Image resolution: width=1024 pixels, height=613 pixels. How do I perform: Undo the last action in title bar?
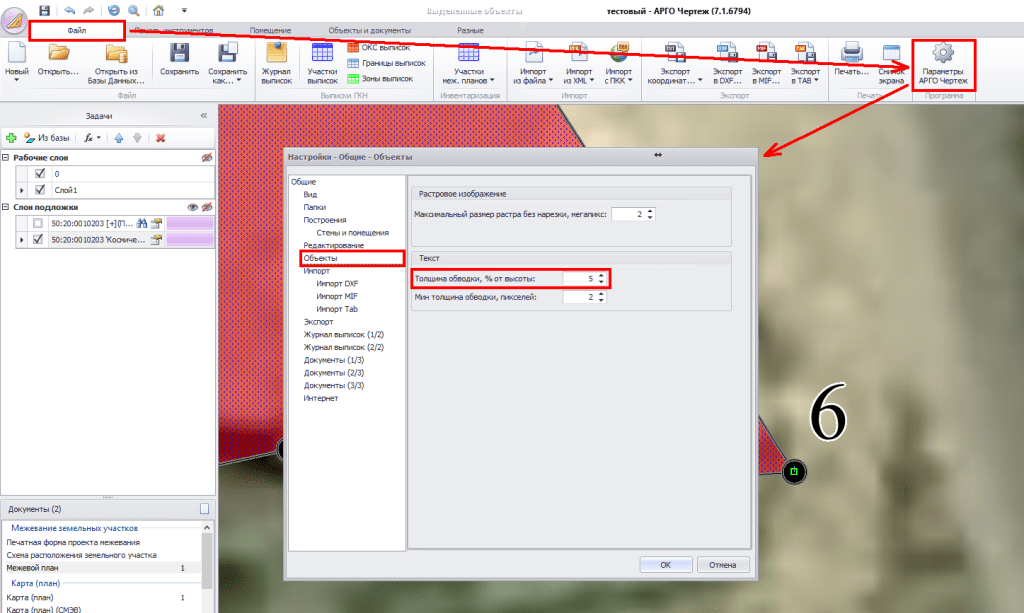[69, 10]
